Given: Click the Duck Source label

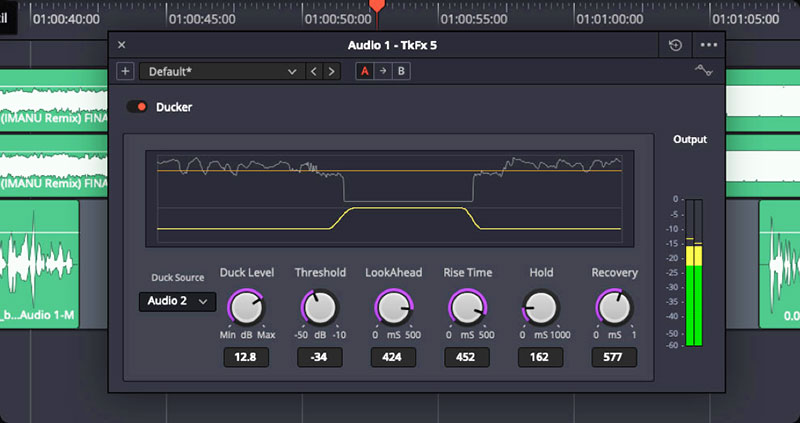Looking at the screenshot, I should point(178,278).
